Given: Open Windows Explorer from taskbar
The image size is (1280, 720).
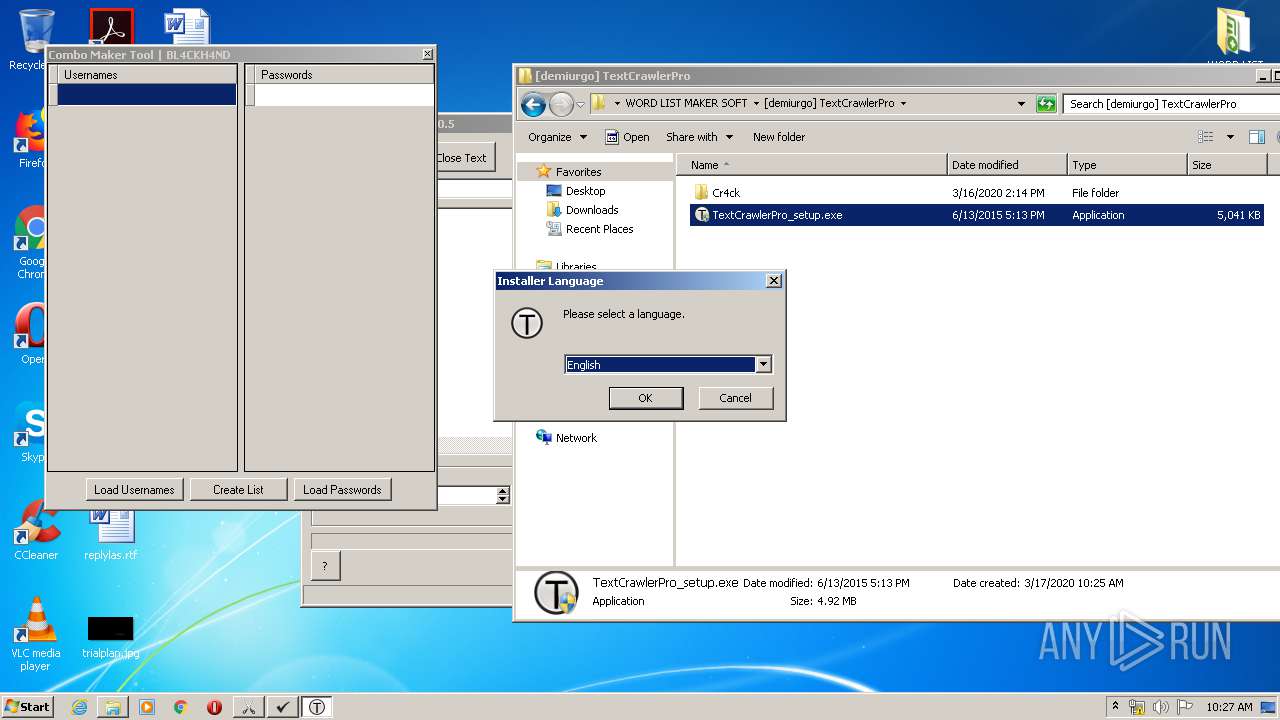Looking at the screenshot, I should [x=113, y=707].
